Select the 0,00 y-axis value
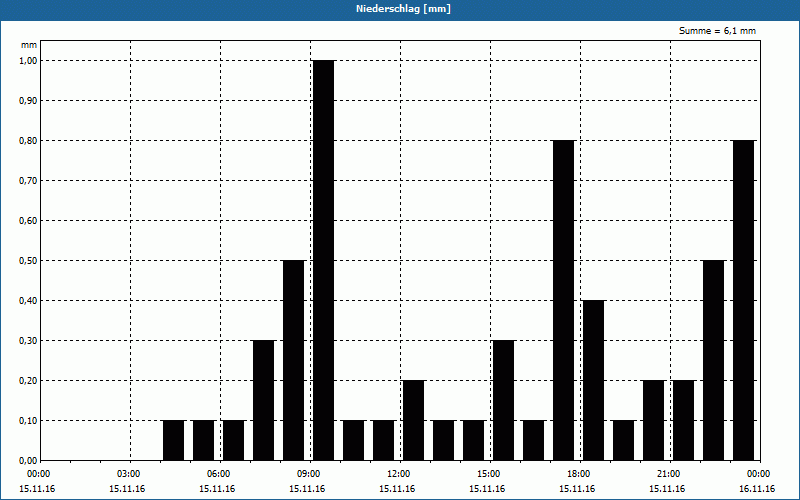This screenshot has height=500, width=800. click(x=28, y=461)
